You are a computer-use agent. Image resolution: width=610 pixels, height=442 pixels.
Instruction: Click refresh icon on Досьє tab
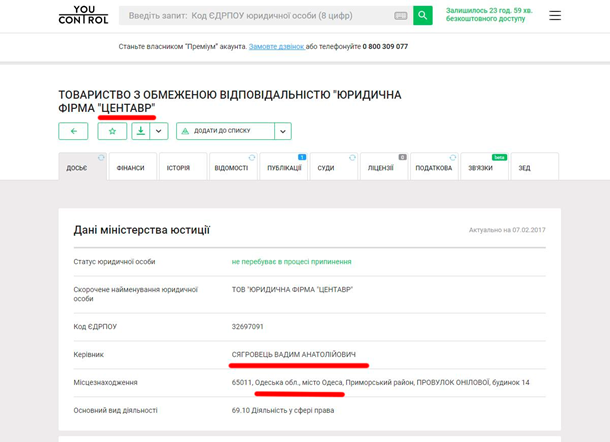(101, 157)
